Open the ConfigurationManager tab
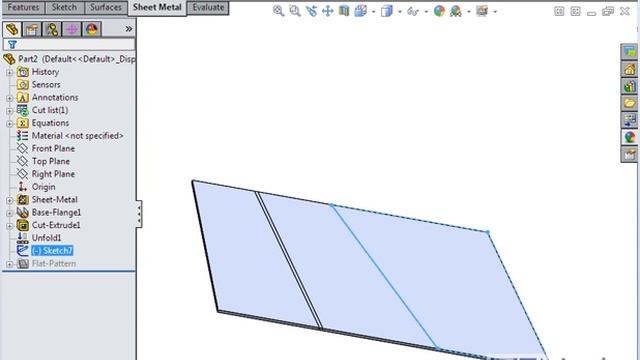 [52, 29]
